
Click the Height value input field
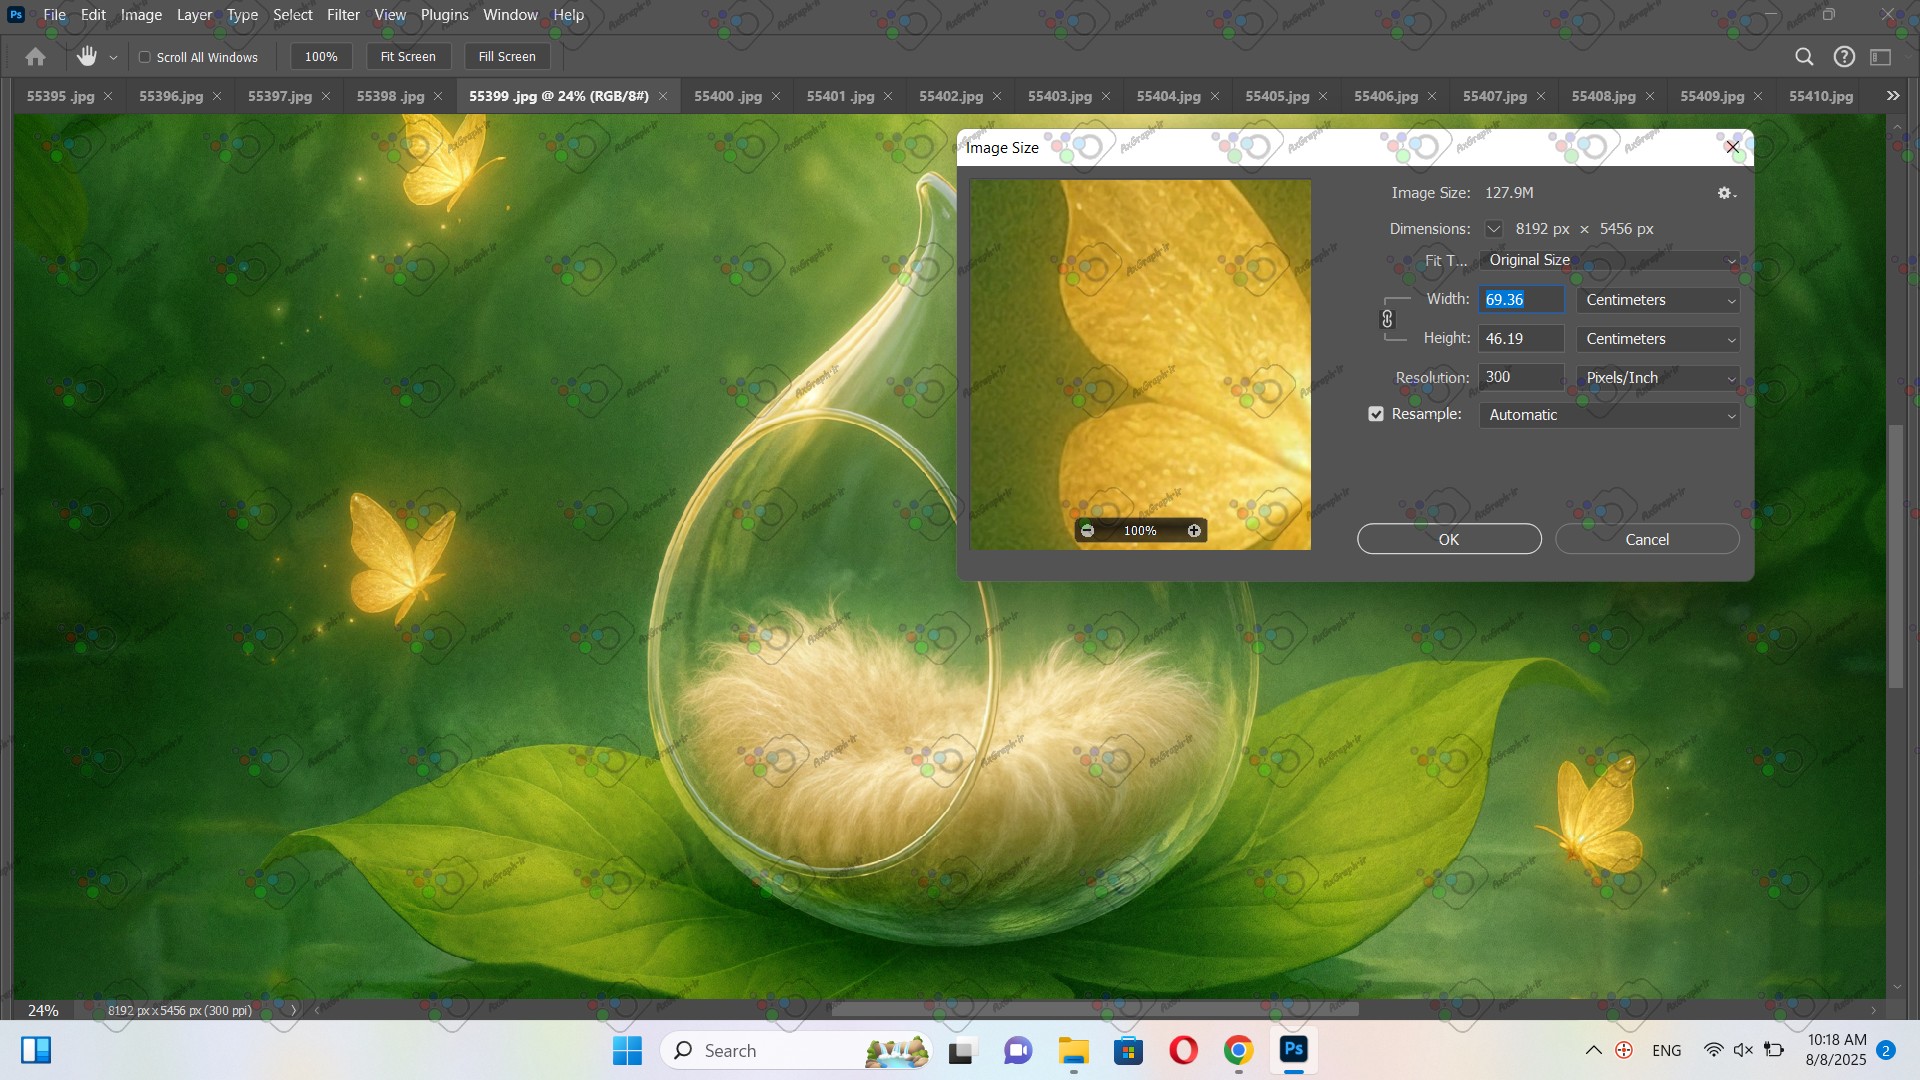point(1520,339)
